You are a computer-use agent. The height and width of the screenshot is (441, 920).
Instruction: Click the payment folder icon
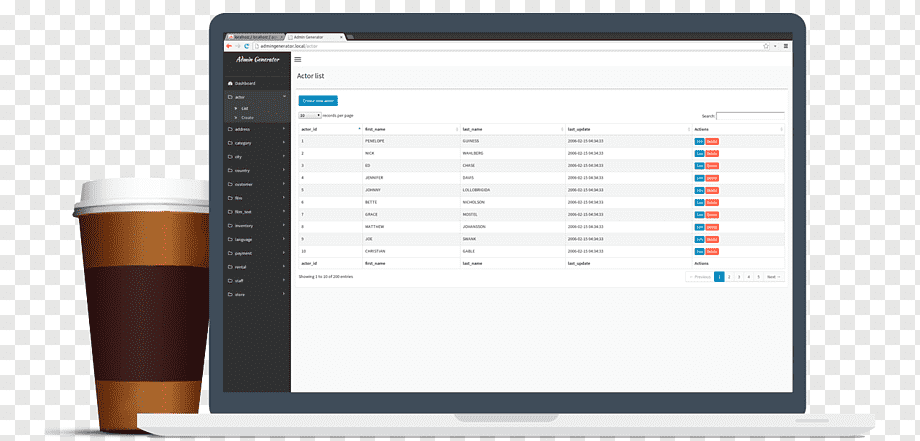pos(230,253)
